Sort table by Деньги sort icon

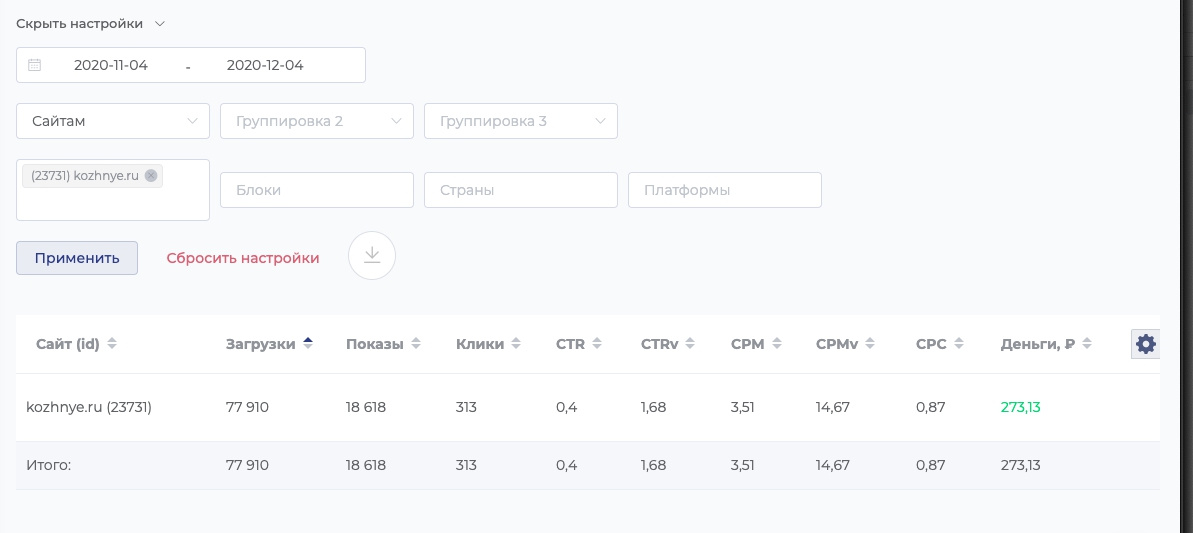click(x=1087, y=344)
